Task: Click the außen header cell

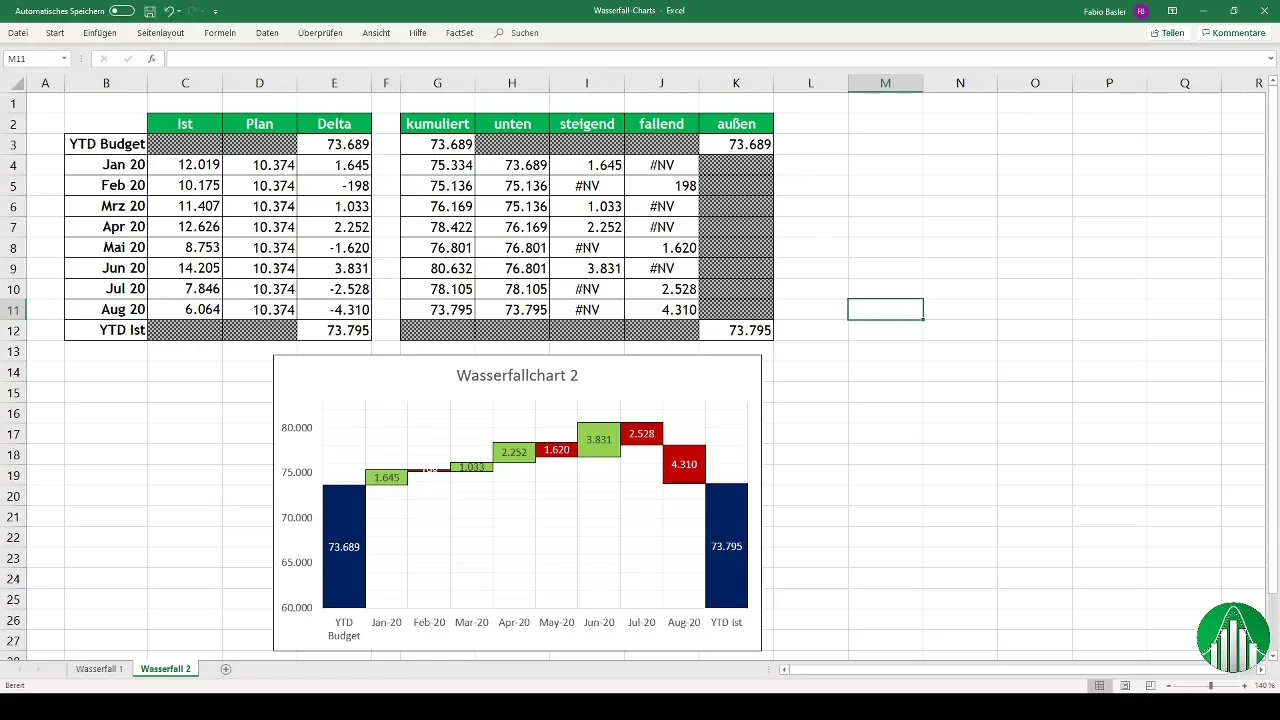Action: 736,124
